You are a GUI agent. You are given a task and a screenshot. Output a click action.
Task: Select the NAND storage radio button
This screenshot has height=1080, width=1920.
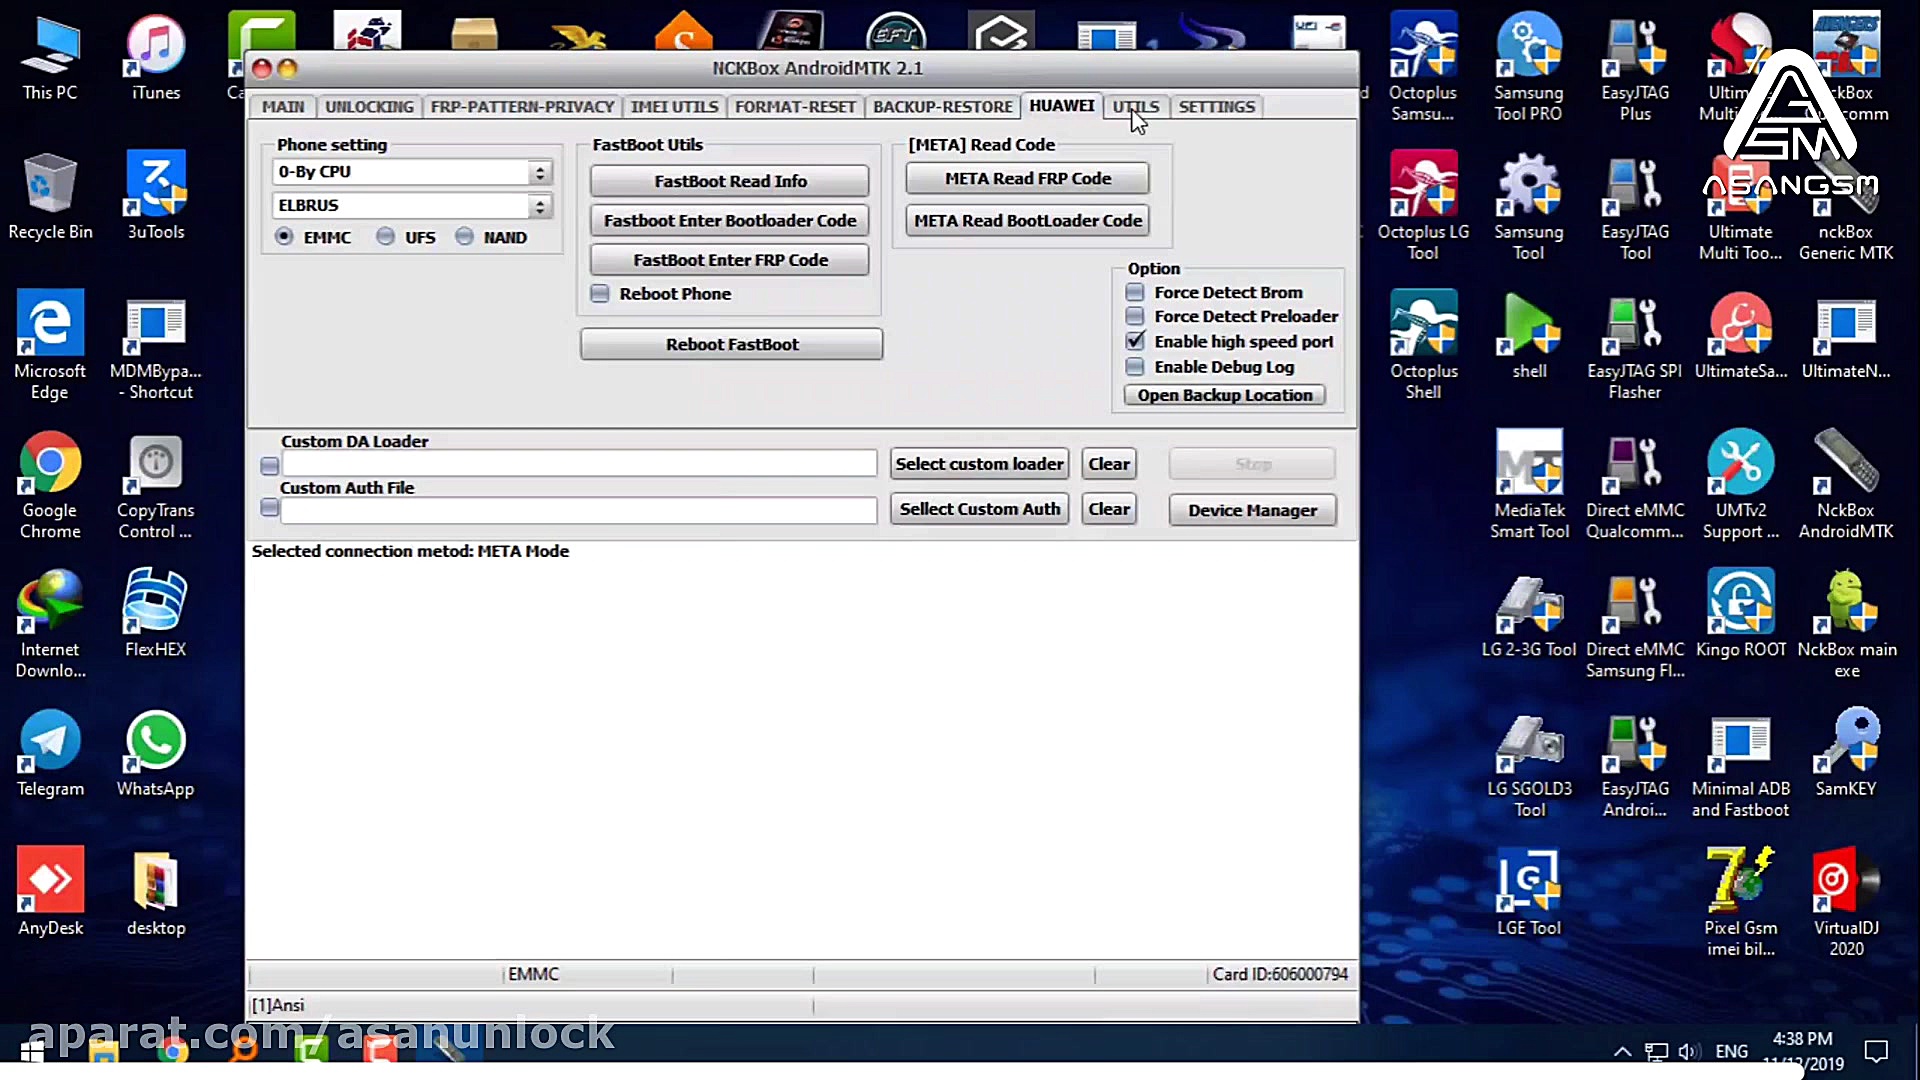(464, 237)
